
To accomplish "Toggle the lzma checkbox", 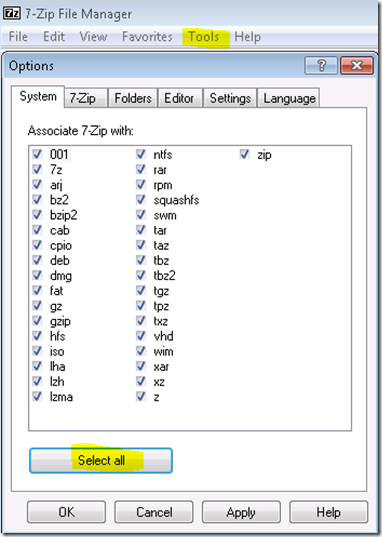I will coord(37,396).
